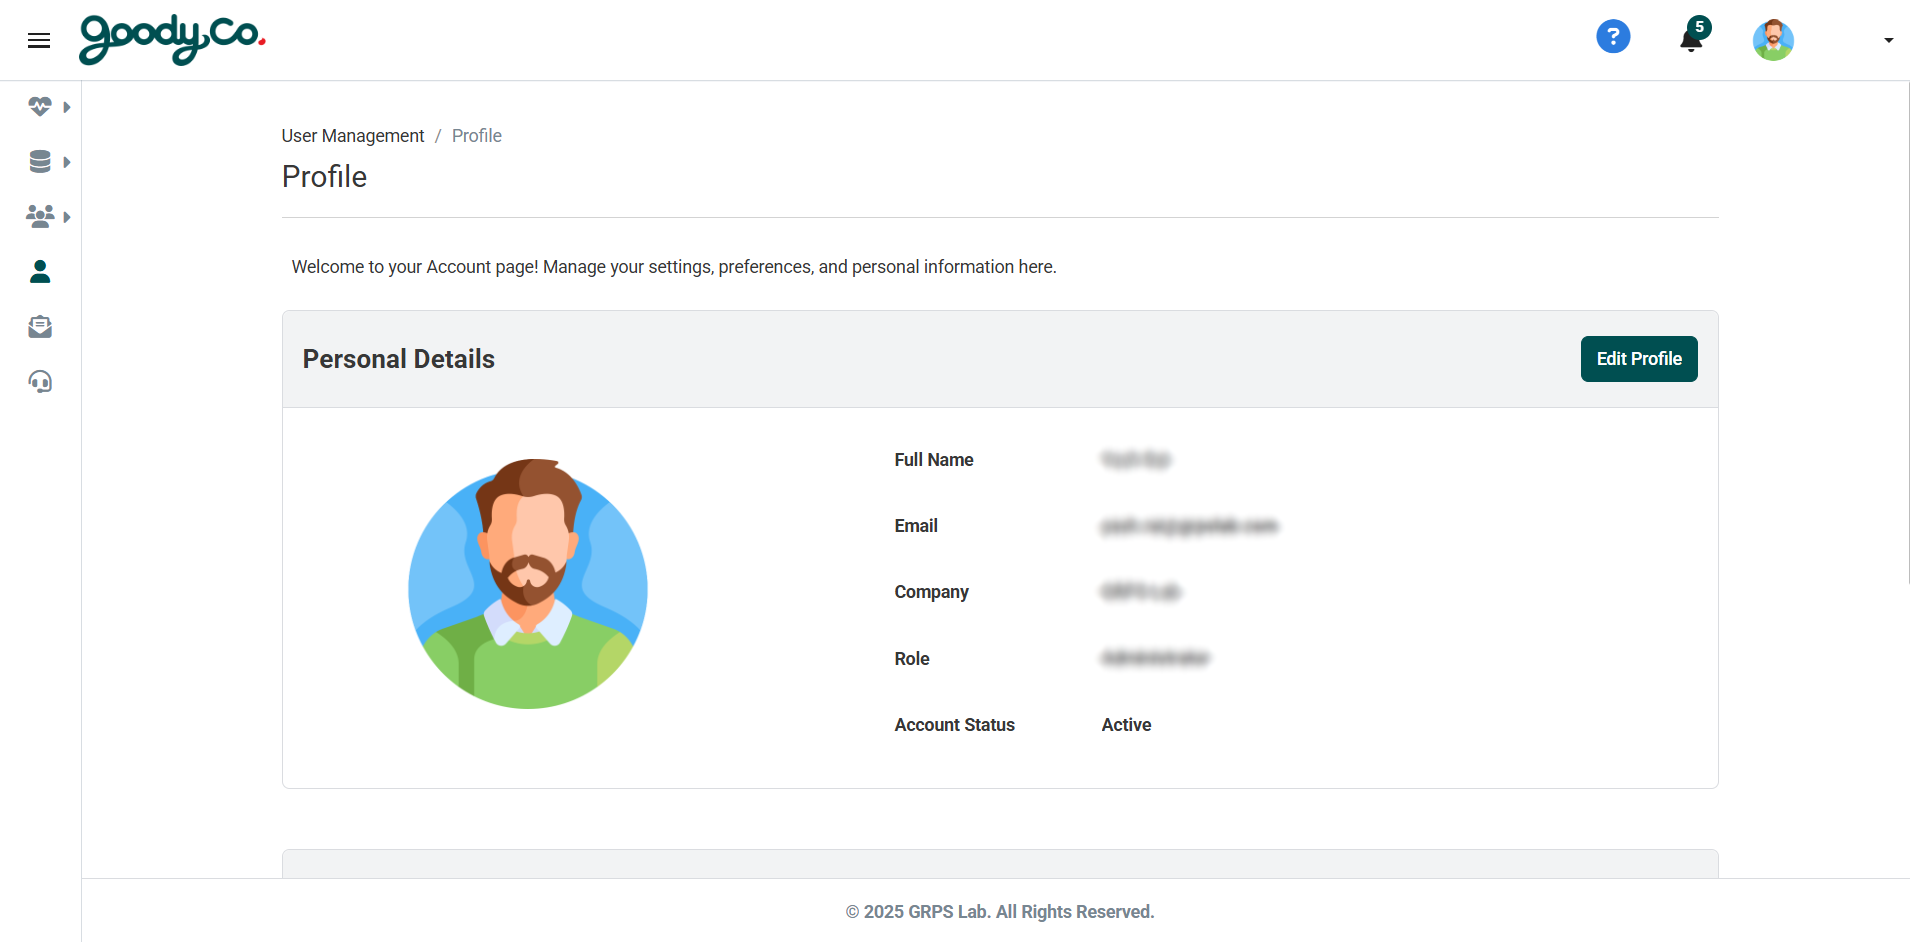Click the support headset icon
Screen dimensions: 1910x942
click(x=39, y=381)
